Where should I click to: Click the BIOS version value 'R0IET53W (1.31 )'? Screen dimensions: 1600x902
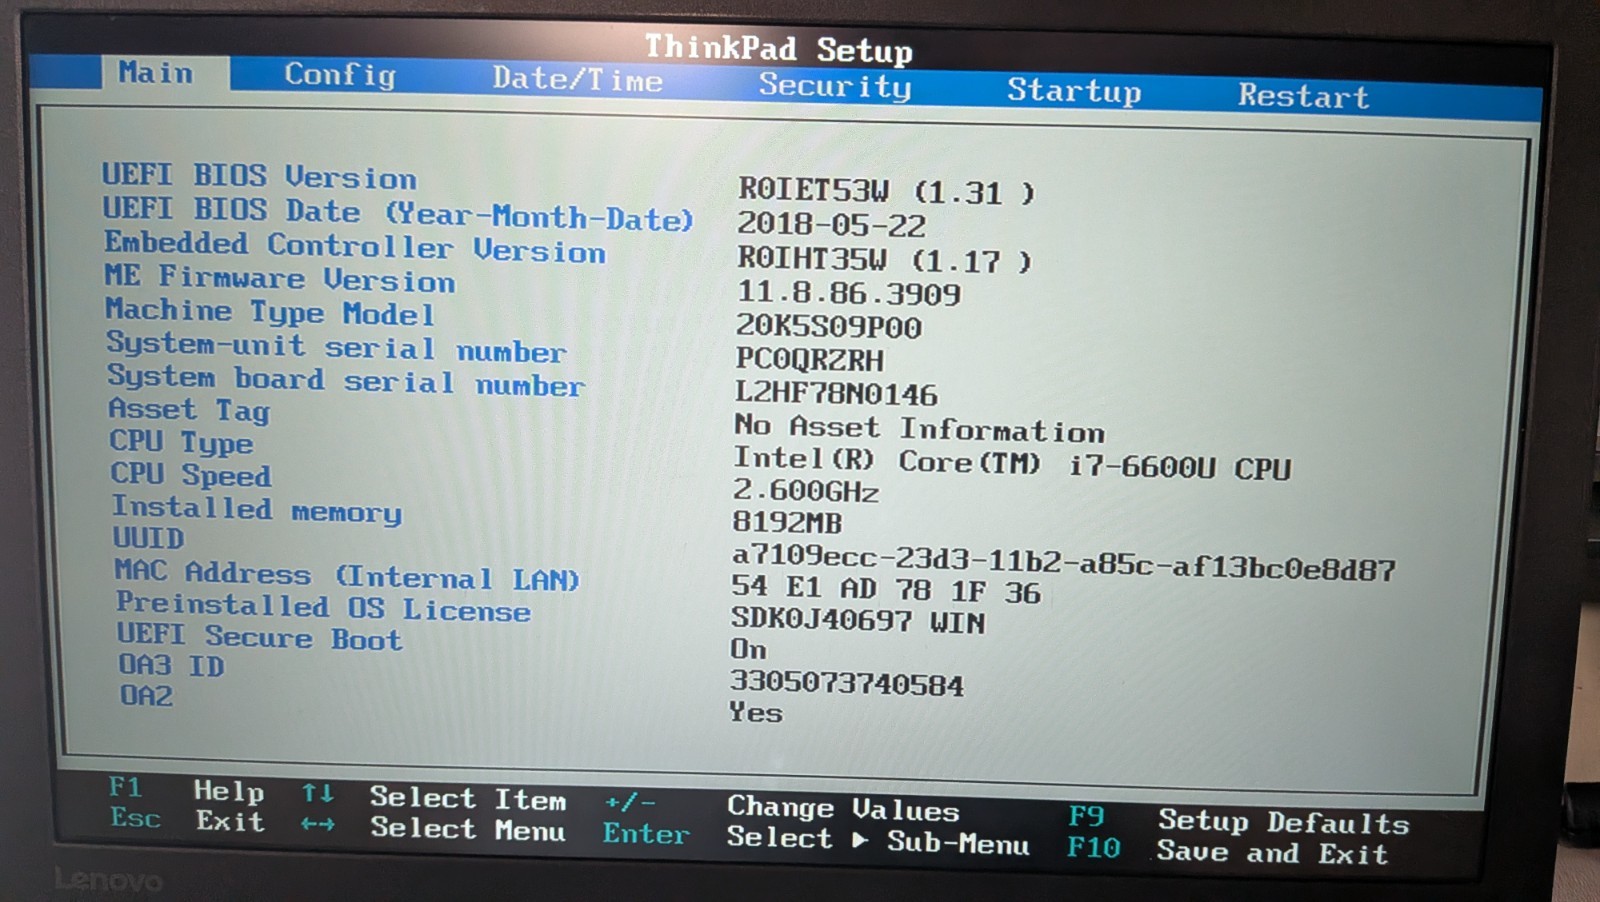(886, 190)
